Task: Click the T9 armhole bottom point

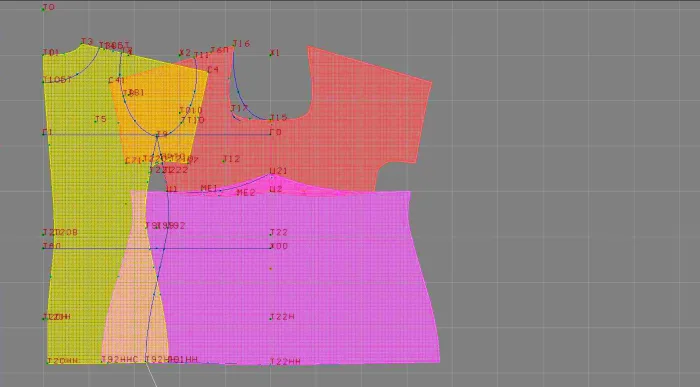Action: click(x=157, y=135)
